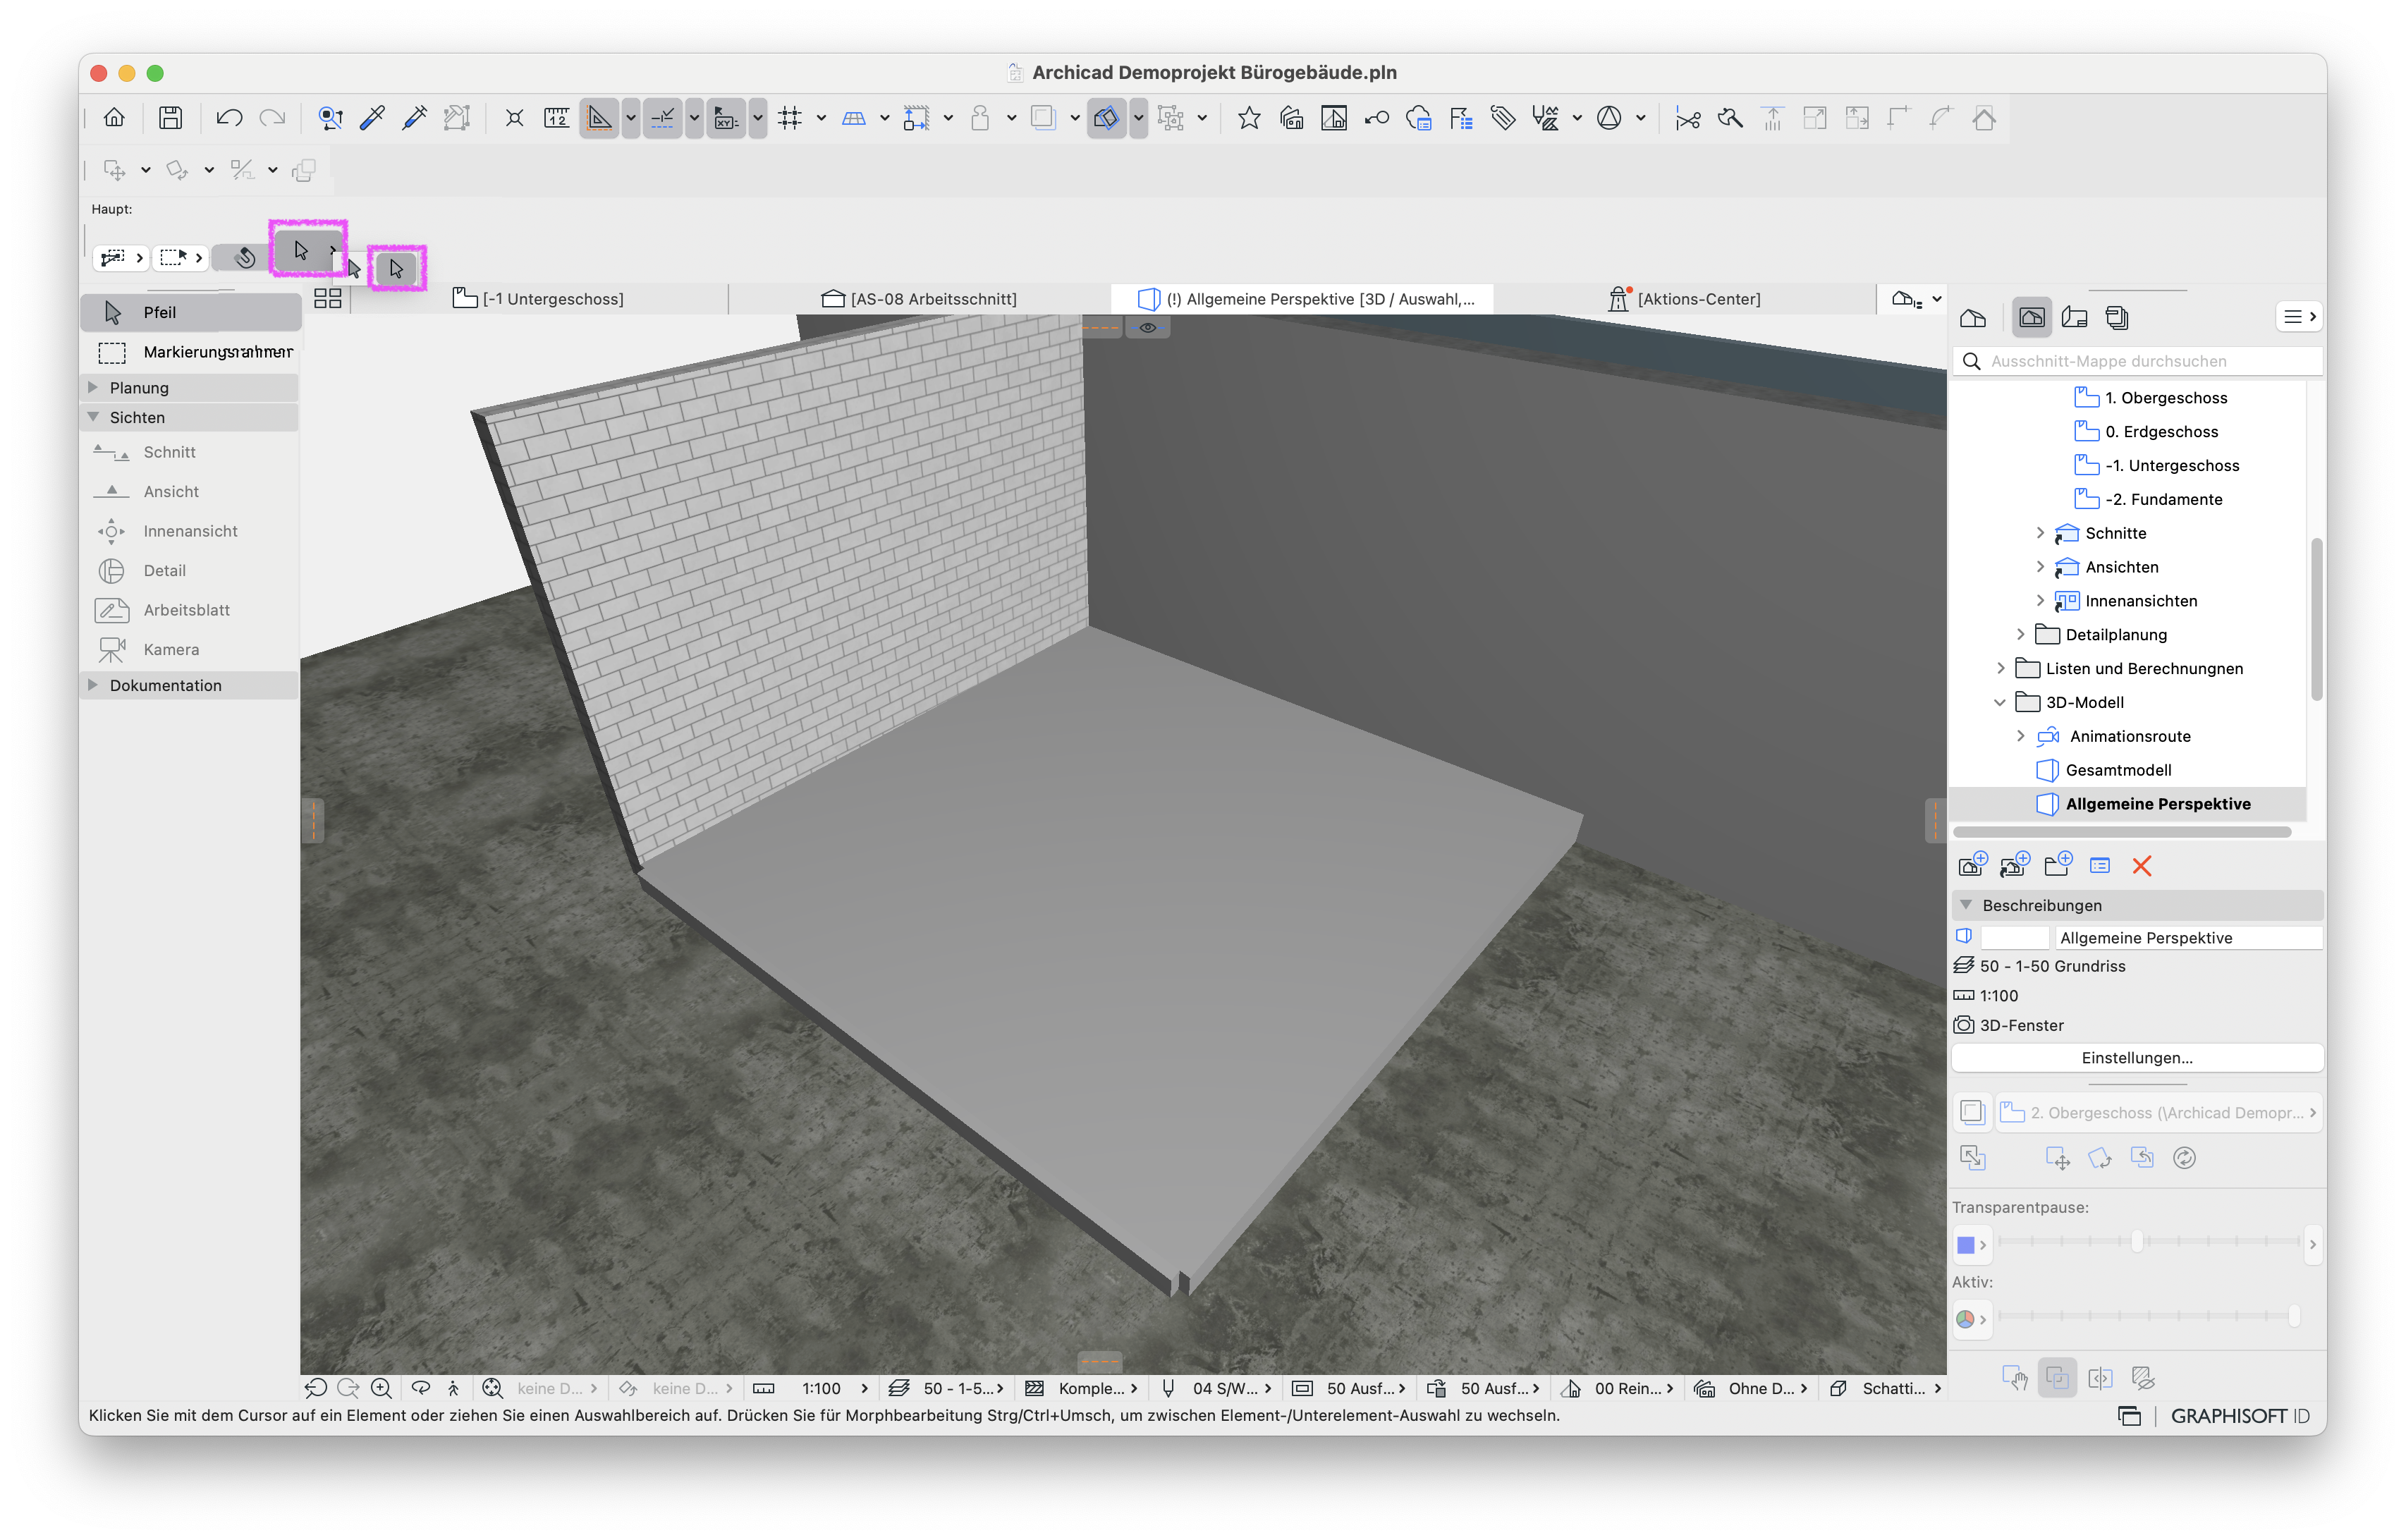Open the 04 S/W pen set dropdown
The width and height of the screenshot is (2406, 1540).
[x=1231, y=1388]
